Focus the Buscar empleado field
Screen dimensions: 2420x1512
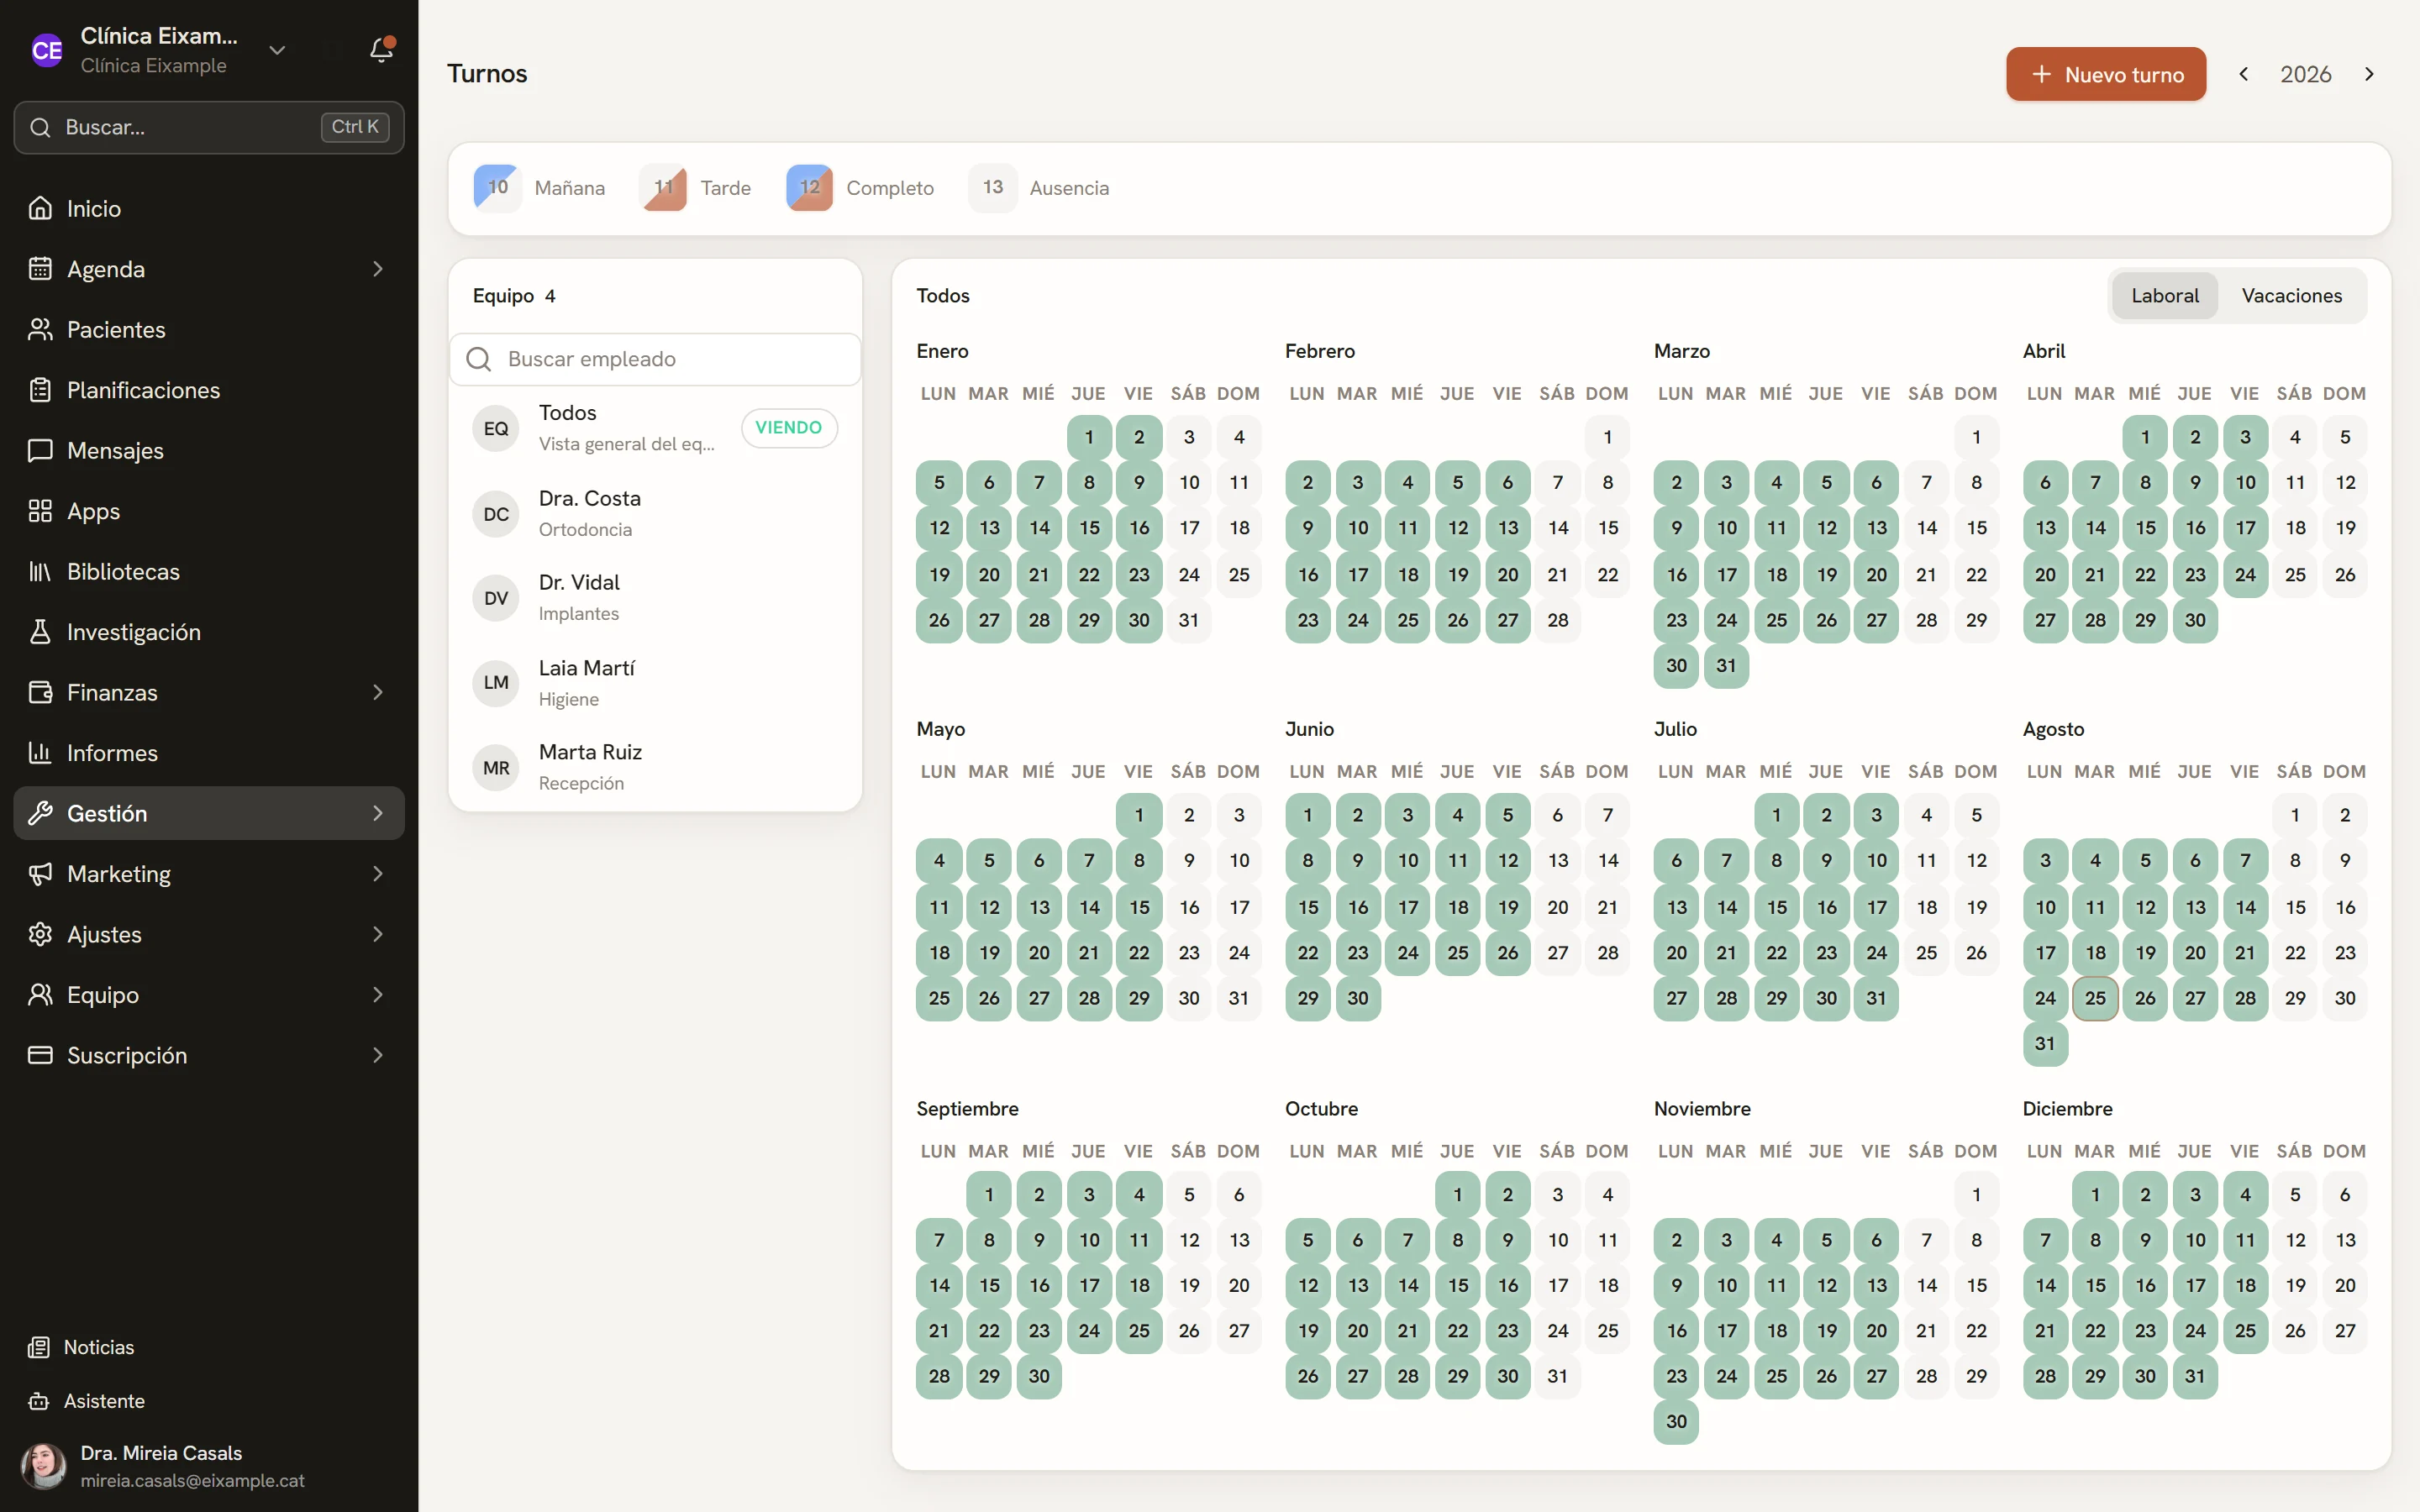[x=656, y=359]
